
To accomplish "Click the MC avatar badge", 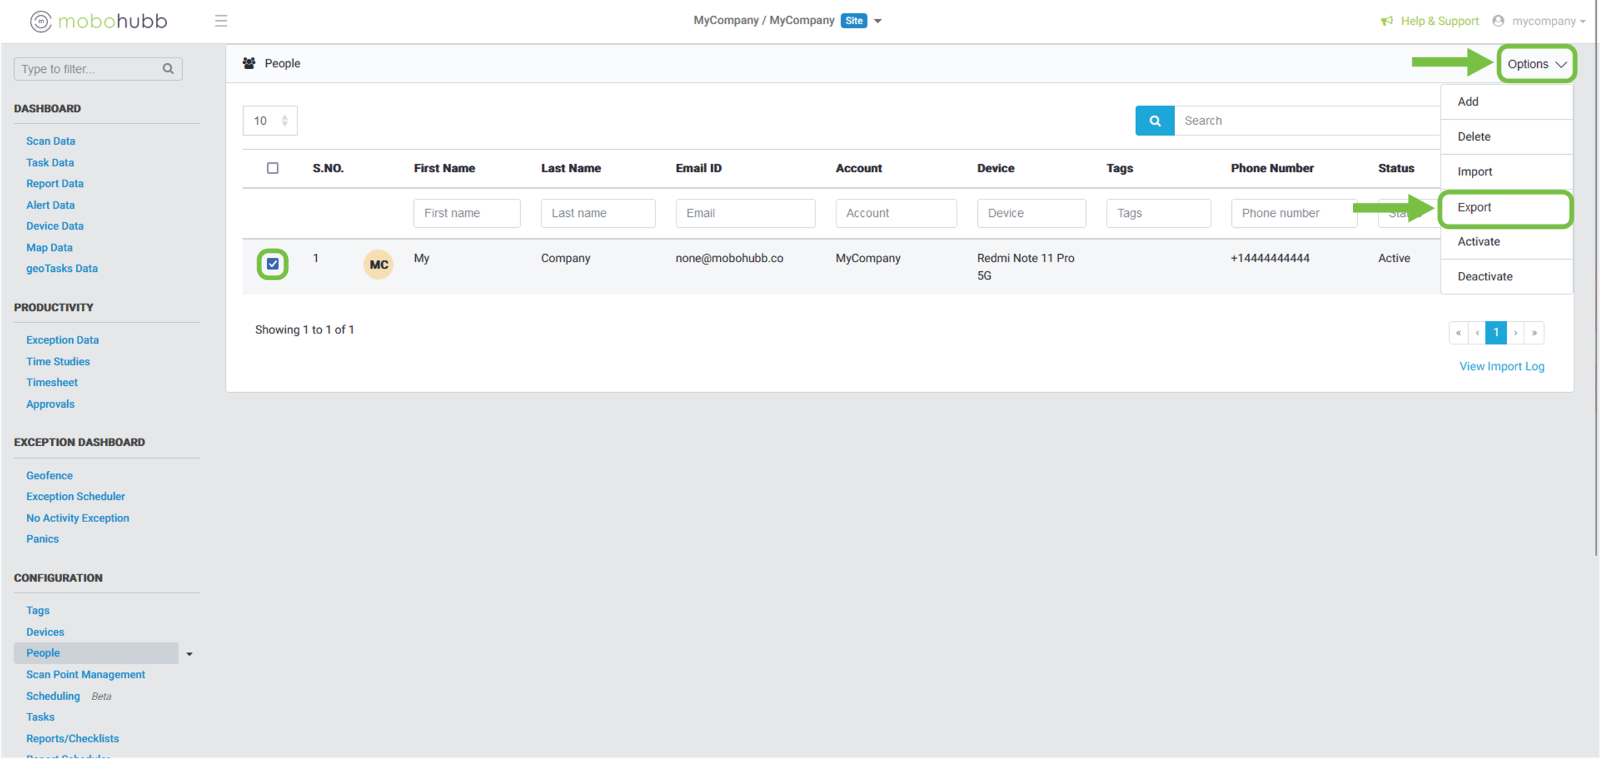I will click(378, 265).
